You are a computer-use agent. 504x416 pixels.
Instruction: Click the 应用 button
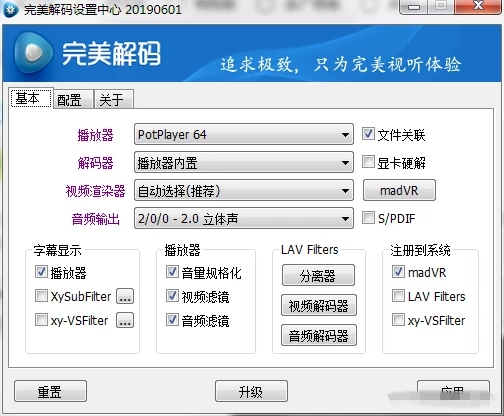[x=453, y=391]
